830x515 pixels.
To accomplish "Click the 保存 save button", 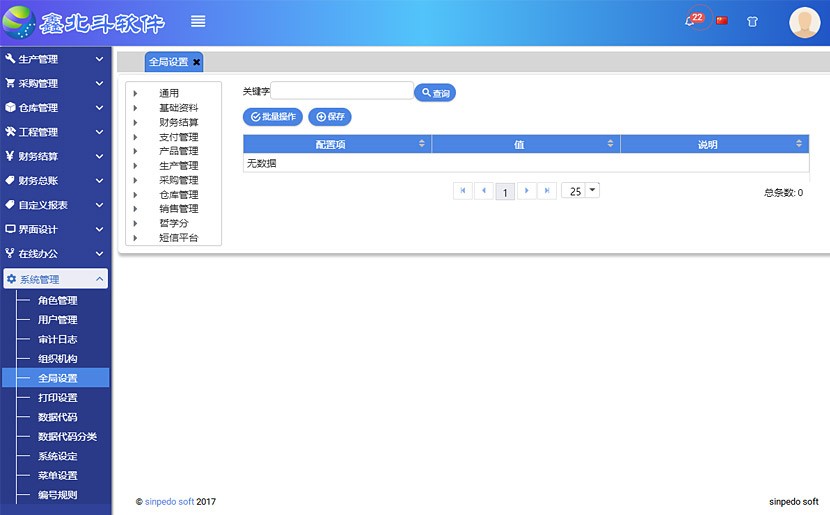I will (330, 117).
